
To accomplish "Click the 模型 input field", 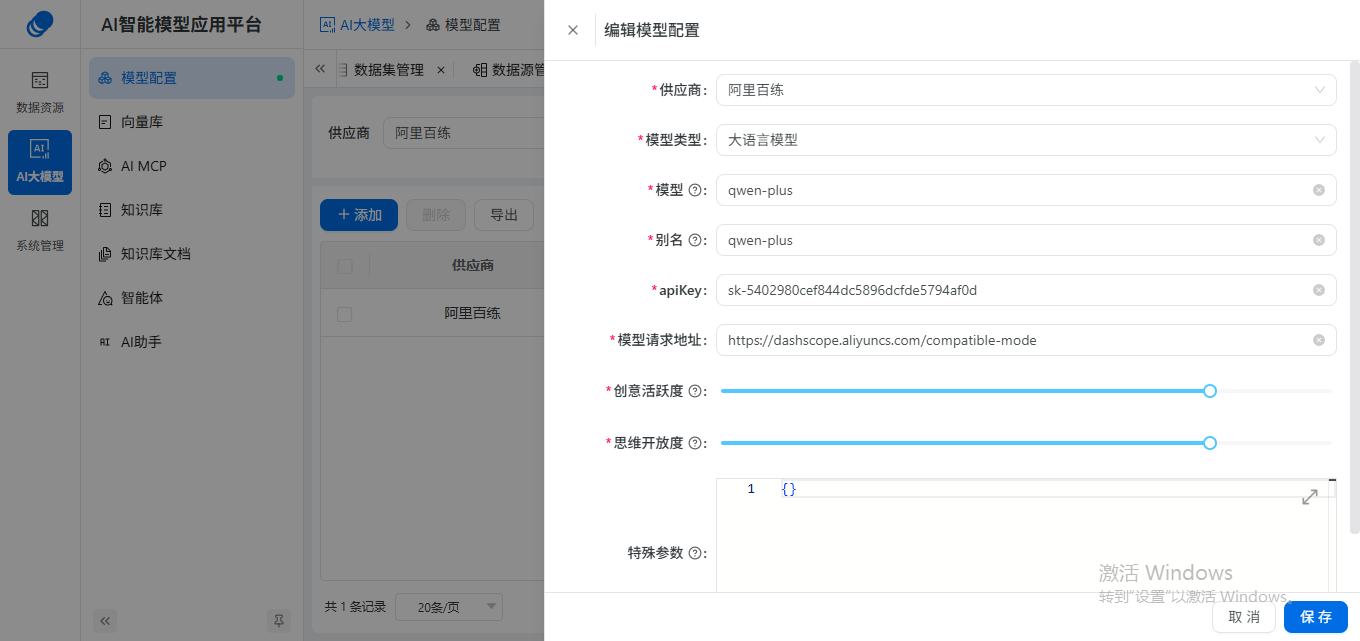I will (x=1026, y=190).
